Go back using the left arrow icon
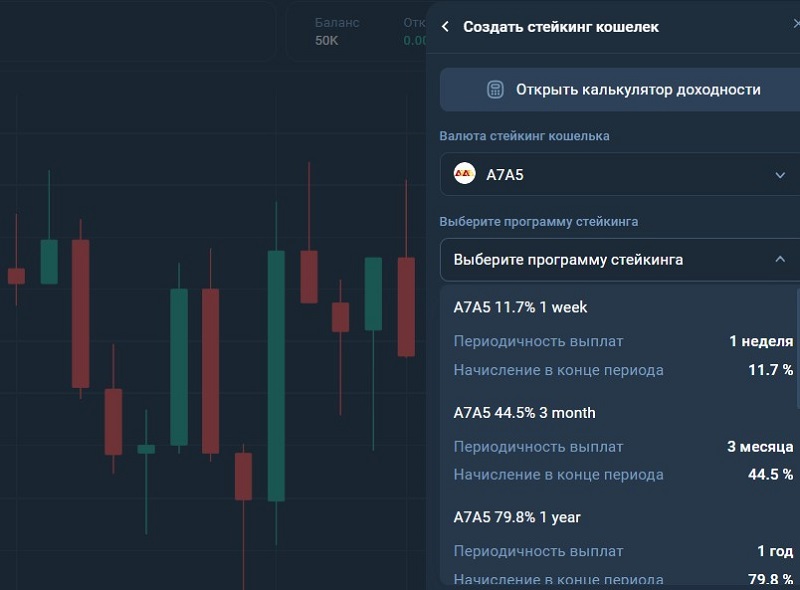This screenshot has height=590, width=800. click(x=445, y=27)
